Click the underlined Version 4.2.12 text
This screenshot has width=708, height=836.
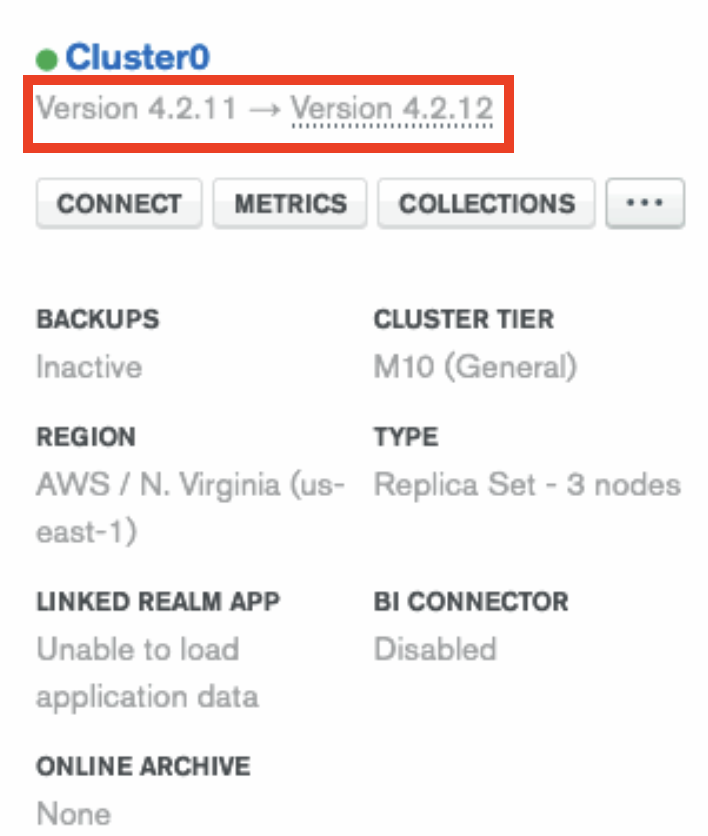coord(392,108)
